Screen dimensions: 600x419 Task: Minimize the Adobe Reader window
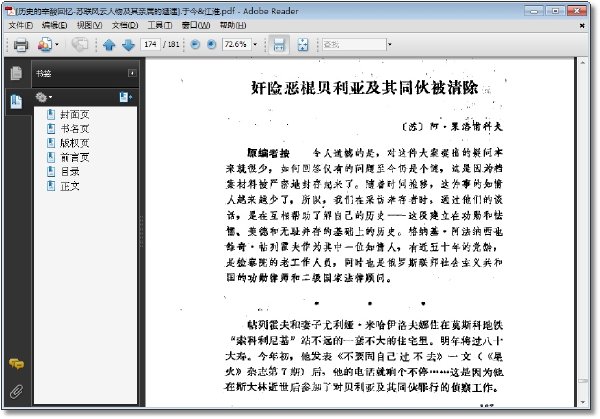[x=534, y=11]
